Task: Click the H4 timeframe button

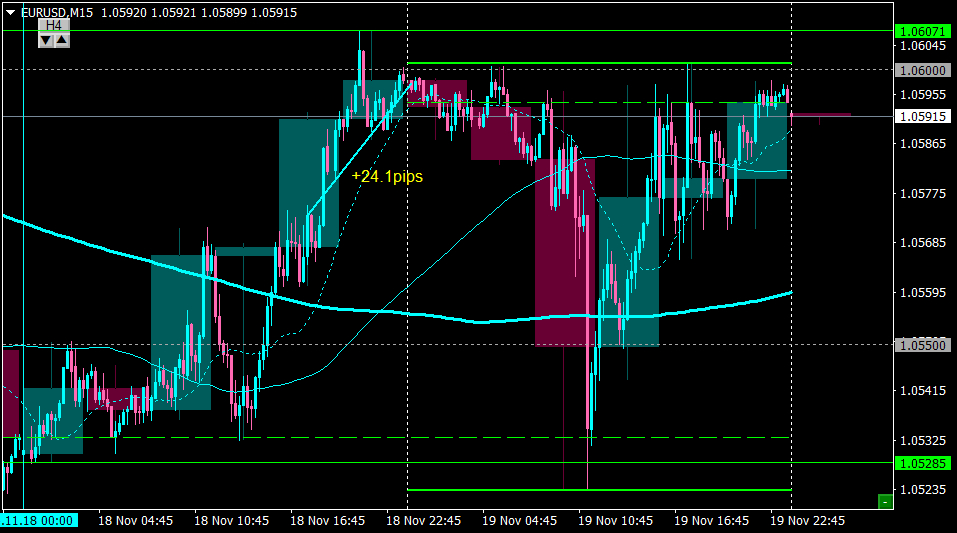Action: [54, 25]
